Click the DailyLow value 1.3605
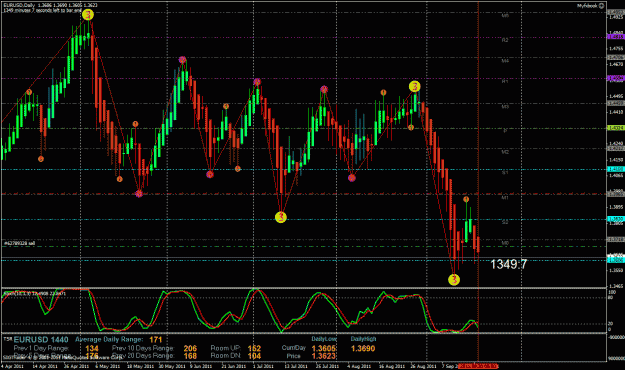The width and height of the screenshot is (625, 370). [x=324, y=348]
